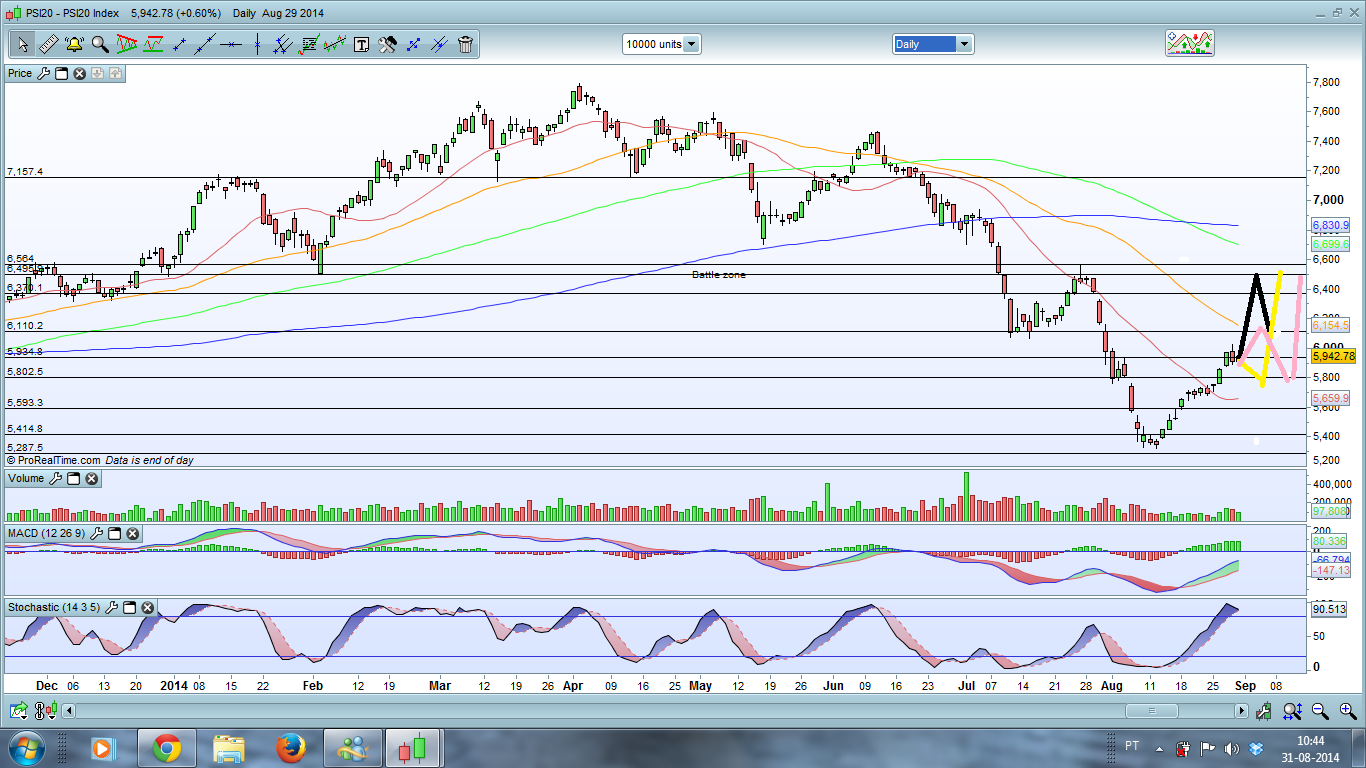This screenshot has height=768, width=1366.
Task: Select the support and resistance lines tool
Action: (x=153, y=44)
